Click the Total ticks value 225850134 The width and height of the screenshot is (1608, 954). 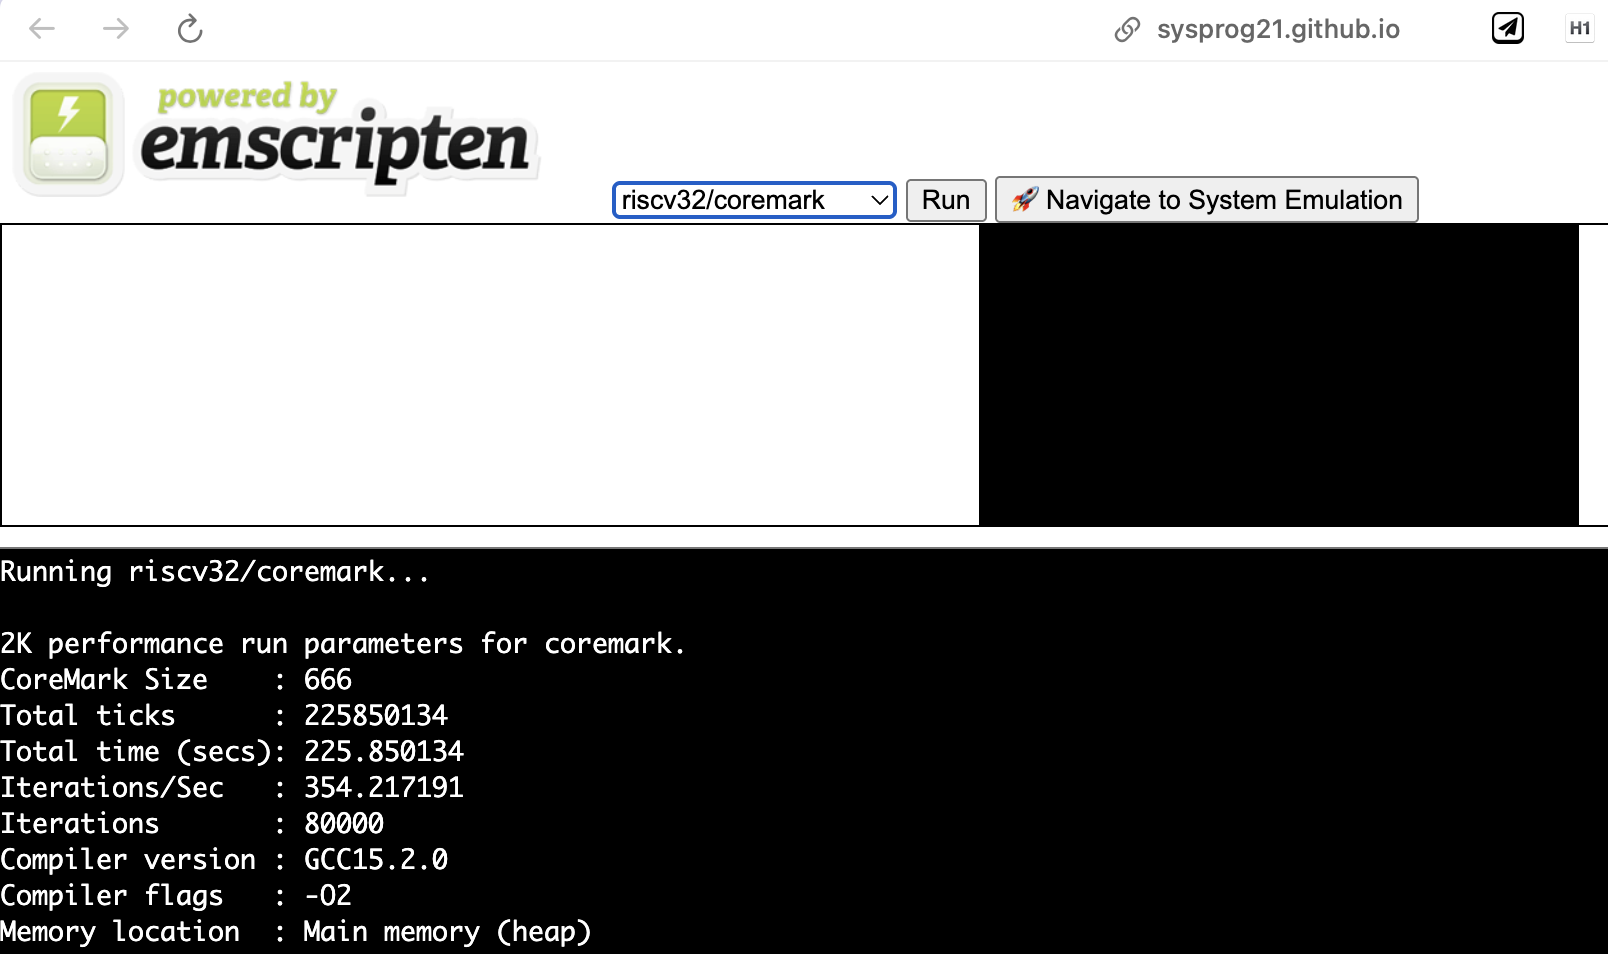click(375, 716)
